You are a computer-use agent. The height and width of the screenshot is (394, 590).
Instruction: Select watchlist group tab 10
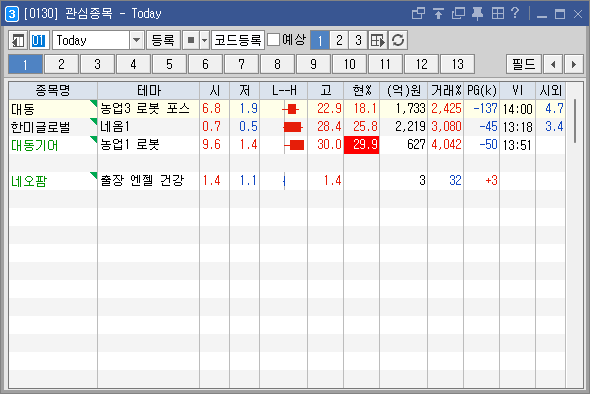pos(350,64)
